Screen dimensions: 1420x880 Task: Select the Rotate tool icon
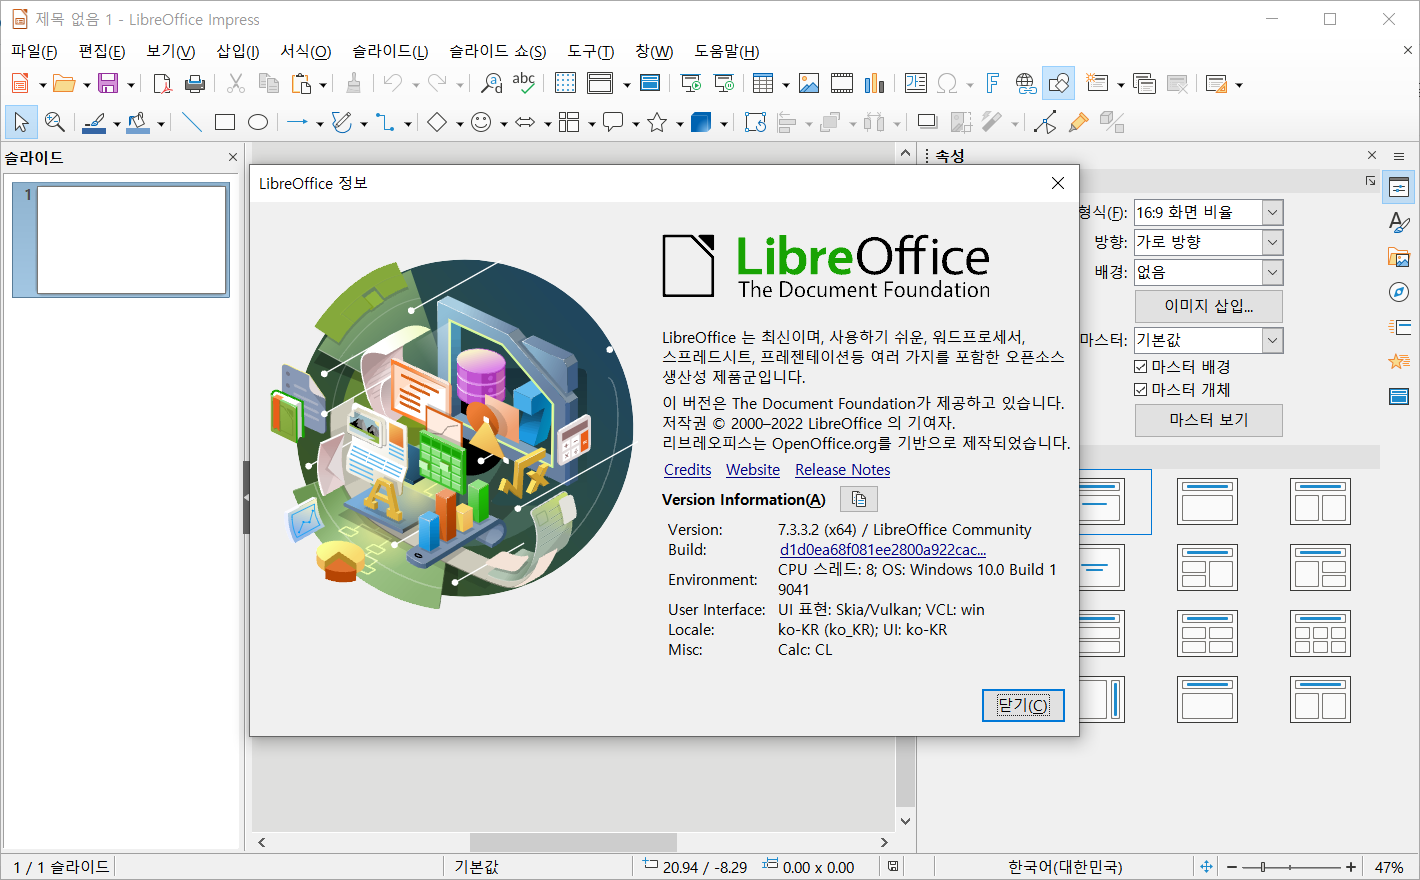[x=756, y=122]
